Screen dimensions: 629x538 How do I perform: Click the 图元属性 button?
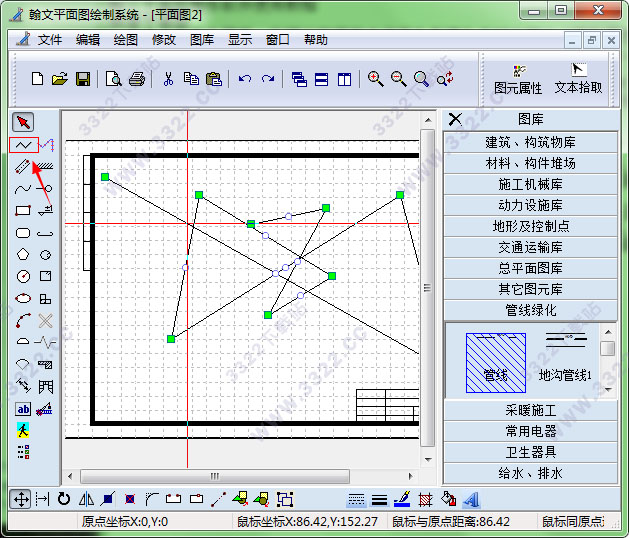pyautogui.click(x=518, y=80)
